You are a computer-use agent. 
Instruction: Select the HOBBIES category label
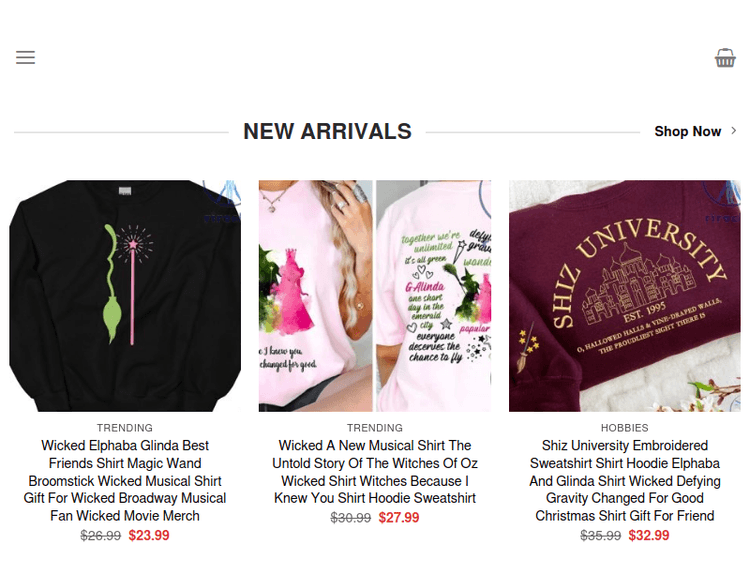625,428
